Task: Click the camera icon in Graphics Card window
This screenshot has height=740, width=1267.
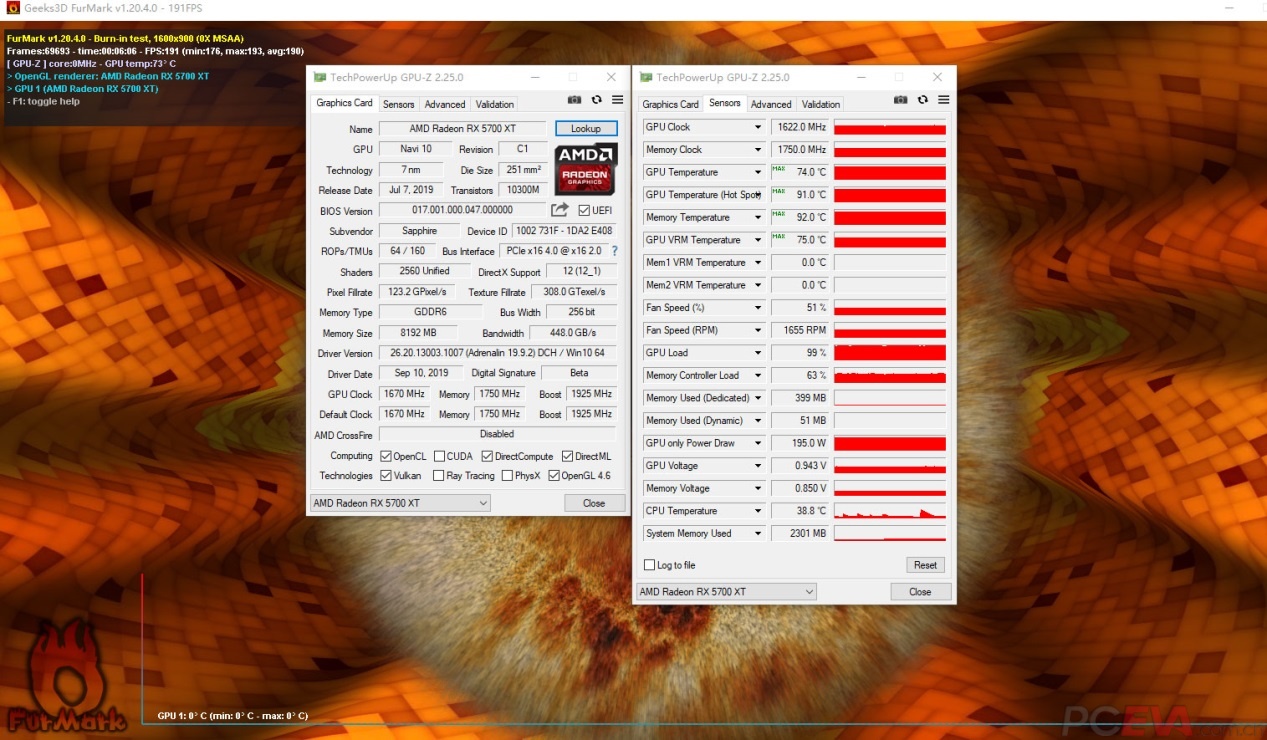Action: click(574, 100)
